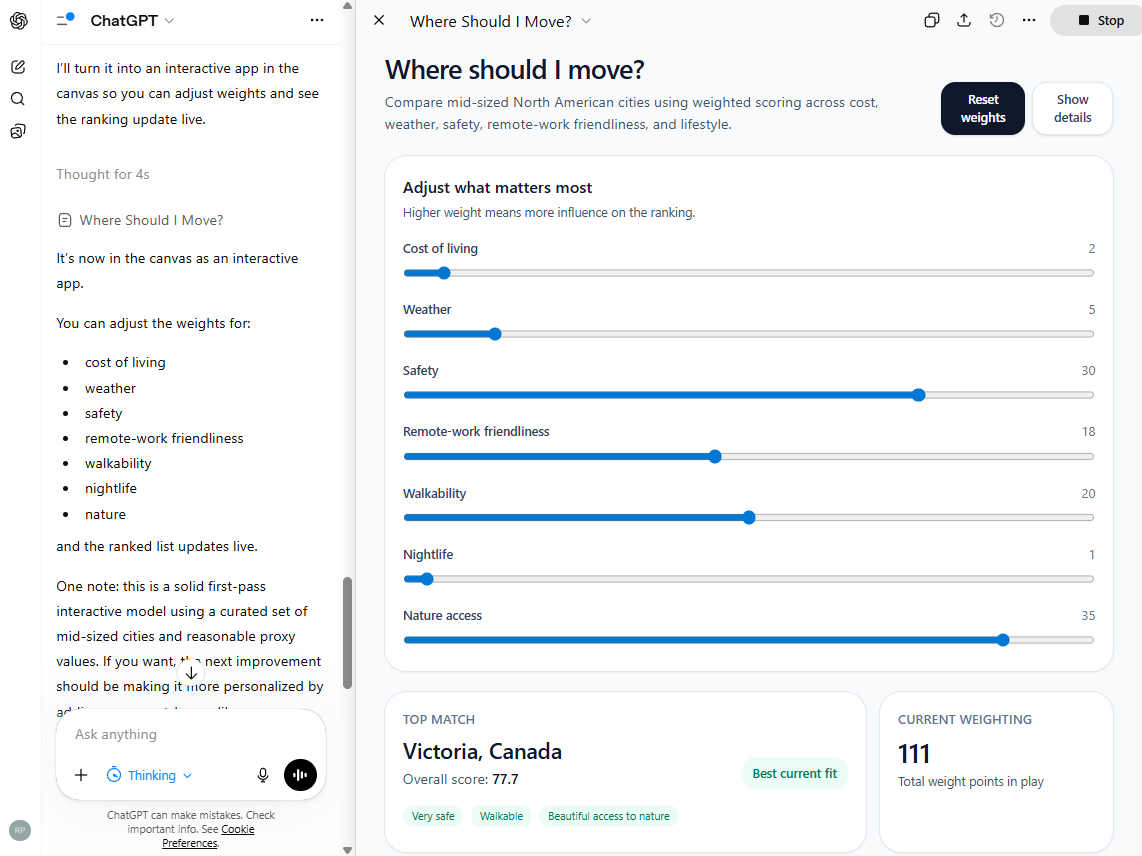Copy the canvas content using the copy icon
Image resolution: width=1142 pixels, height=856 pixels.
click(x=931, y=20)
